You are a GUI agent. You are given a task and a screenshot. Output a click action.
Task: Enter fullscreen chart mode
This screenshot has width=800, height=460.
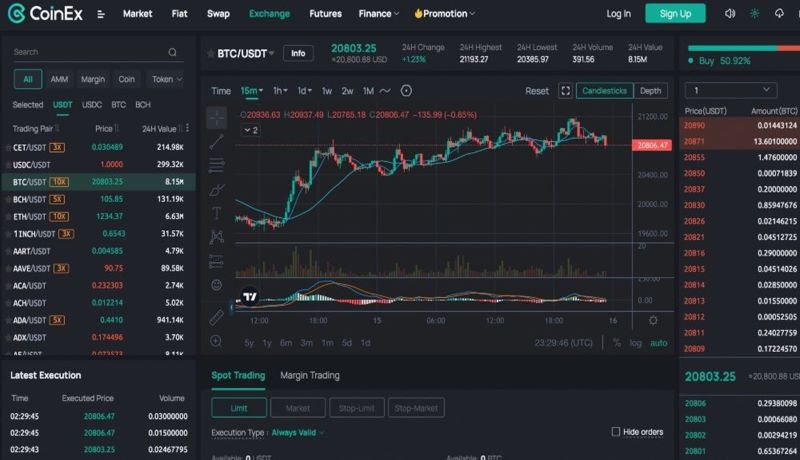pyautogui.click(x=565, y=91)
